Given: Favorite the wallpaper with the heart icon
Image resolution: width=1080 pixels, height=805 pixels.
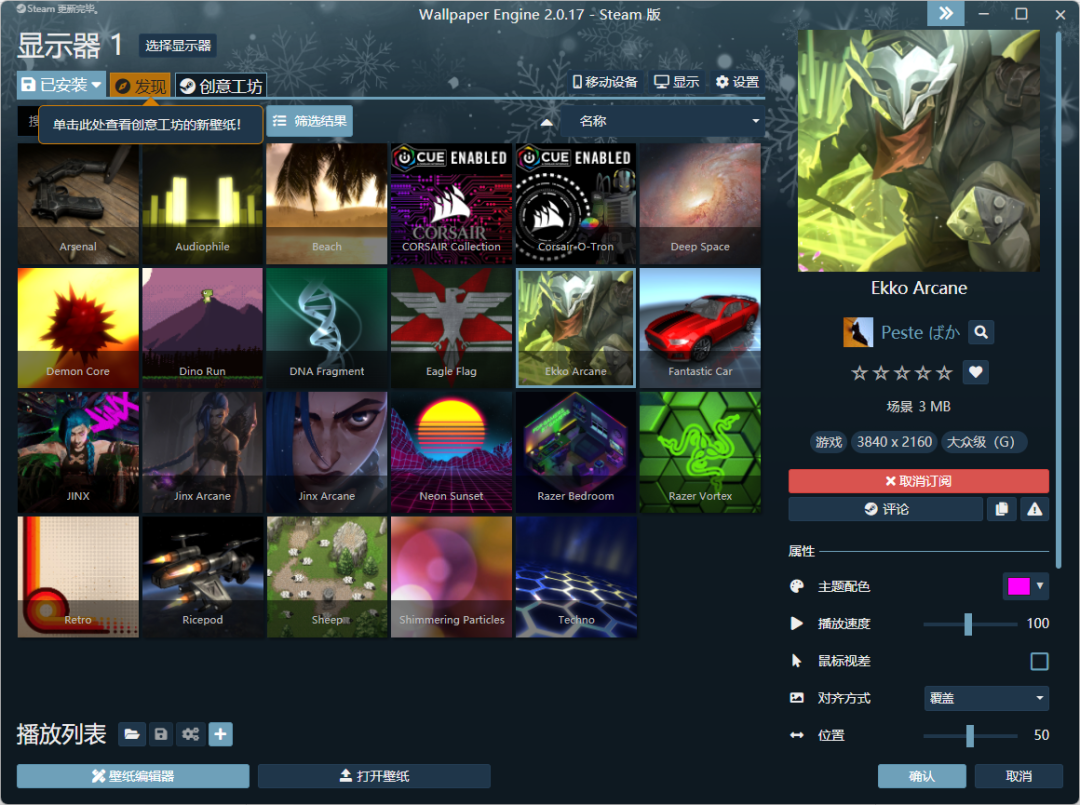Looking at the screenshot, I should coord(975,373).
